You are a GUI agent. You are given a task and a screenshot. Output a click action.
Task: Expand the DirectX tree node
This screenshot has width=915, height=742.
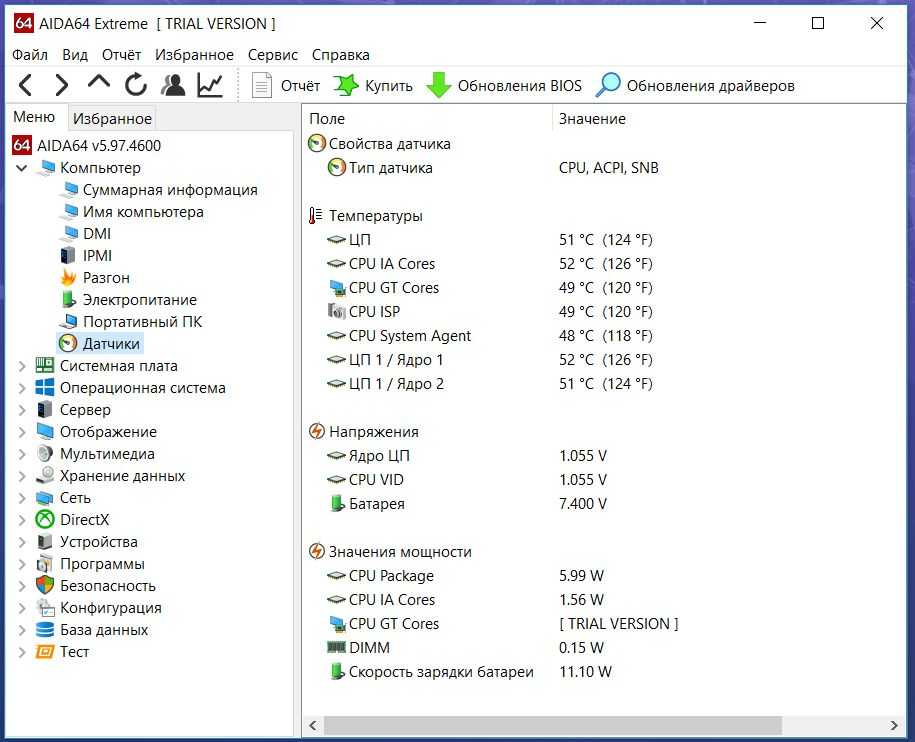(x=22, y=520)
